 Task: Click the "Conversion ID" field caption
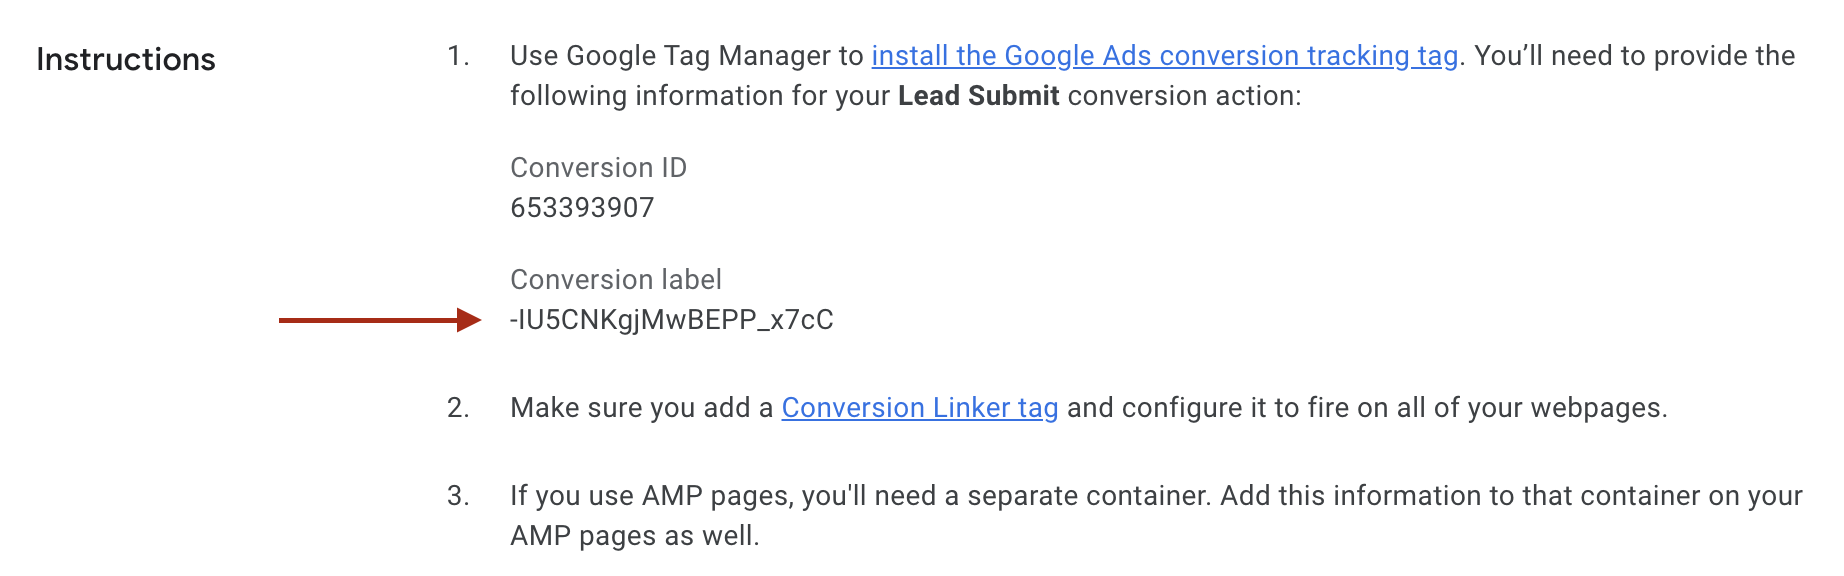(x=598, y=168)
